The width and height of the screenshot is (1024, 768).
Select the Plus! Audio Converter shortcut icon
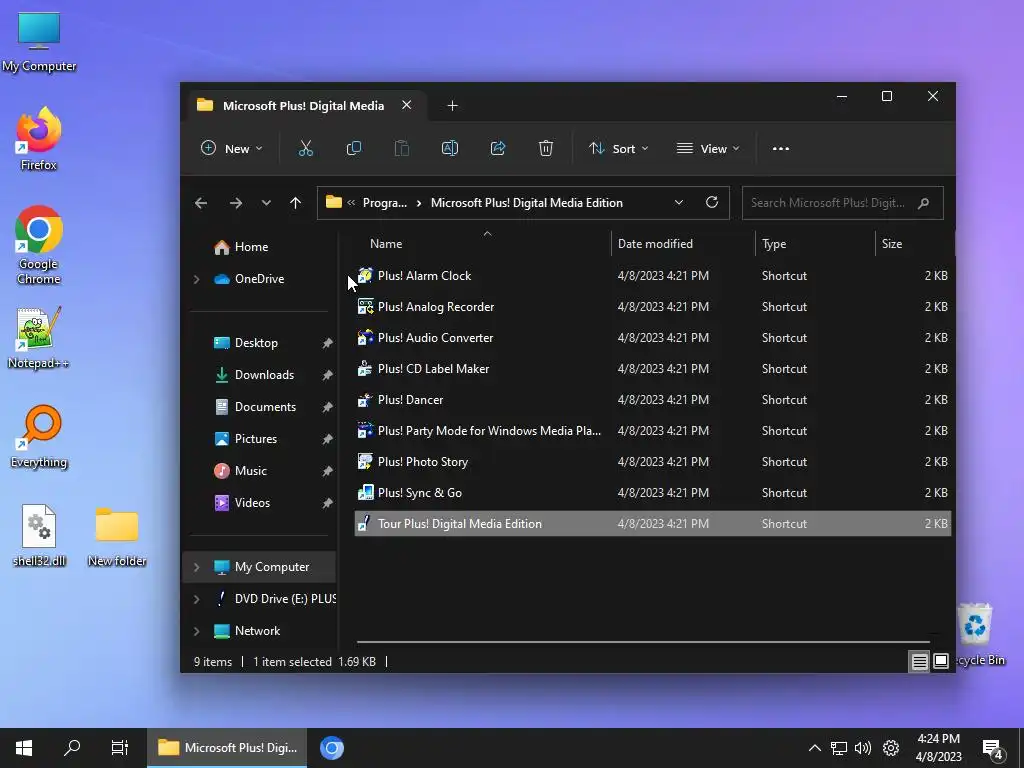(x=365, y=338)
